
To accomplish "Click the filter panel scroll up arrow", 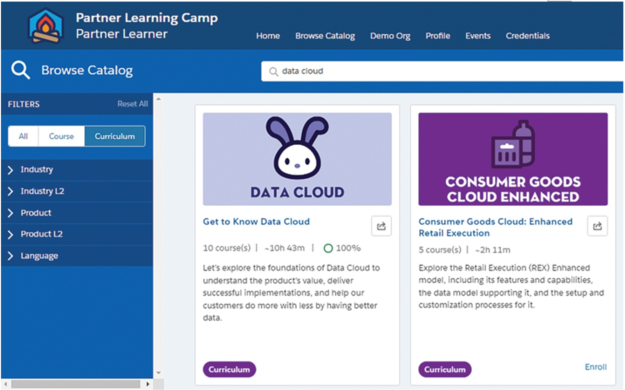I will coord(158,99).
